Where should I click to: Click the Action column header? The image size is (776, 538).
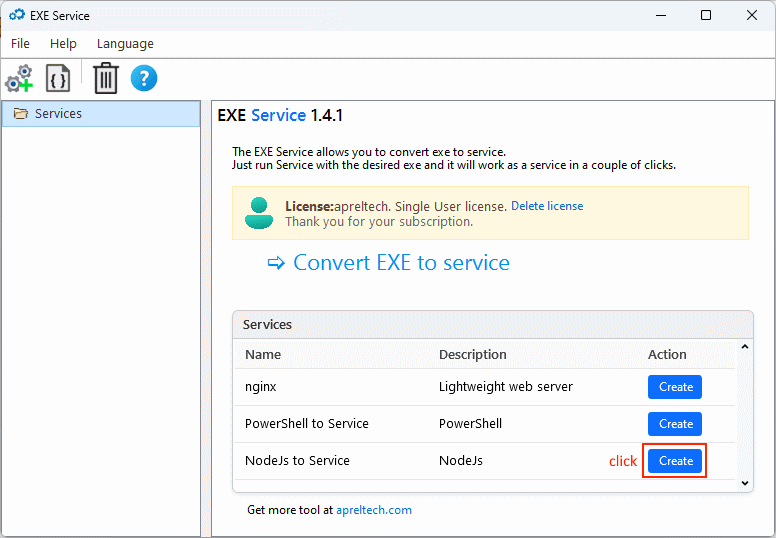coord(667,354)
